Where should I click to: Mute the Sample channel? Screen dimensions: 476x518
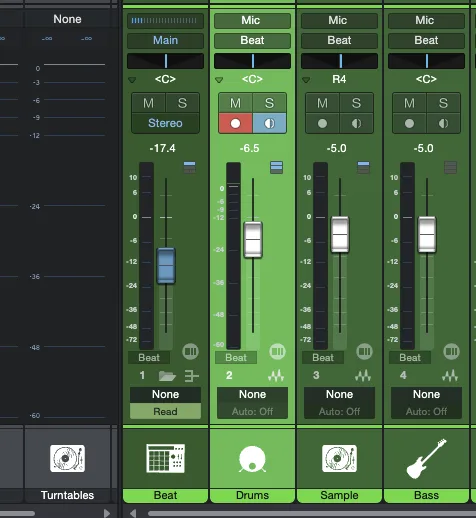(x=322, y=103)
